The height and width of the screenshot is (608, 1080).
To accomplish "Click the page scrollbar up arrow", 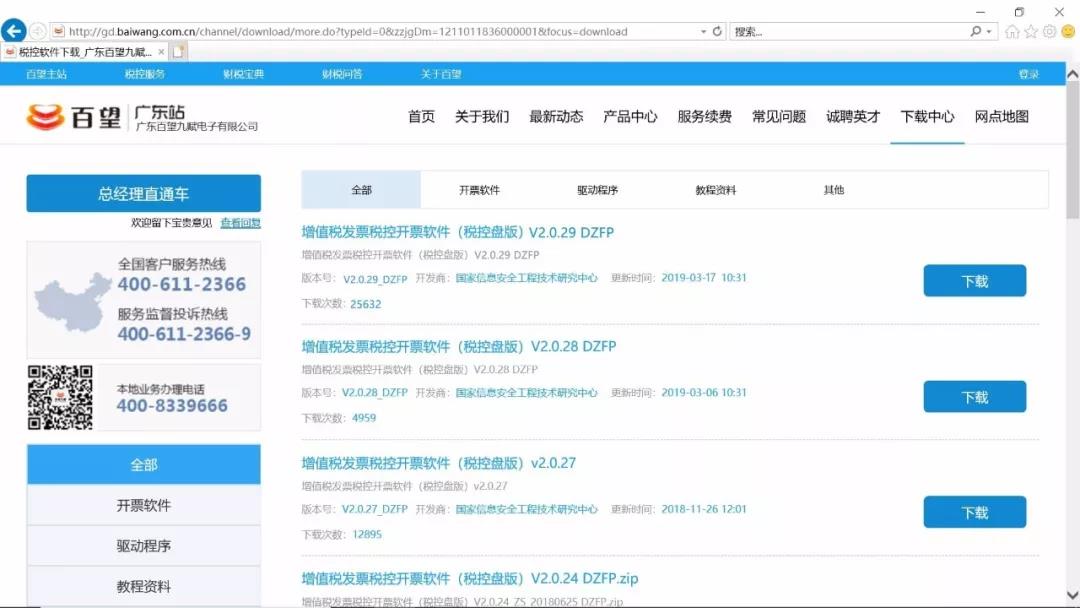I will tap(1072, 73).
